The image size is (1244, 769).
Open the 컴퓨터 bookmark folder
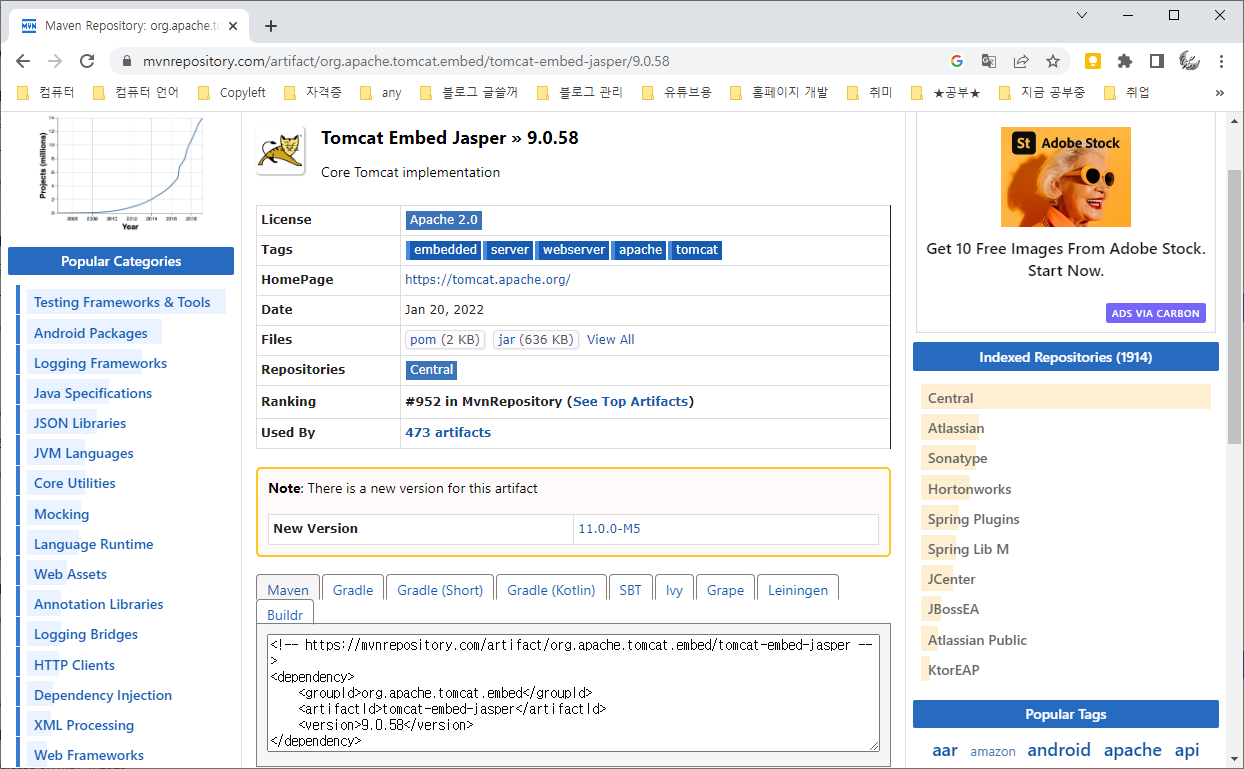point(46,92)
